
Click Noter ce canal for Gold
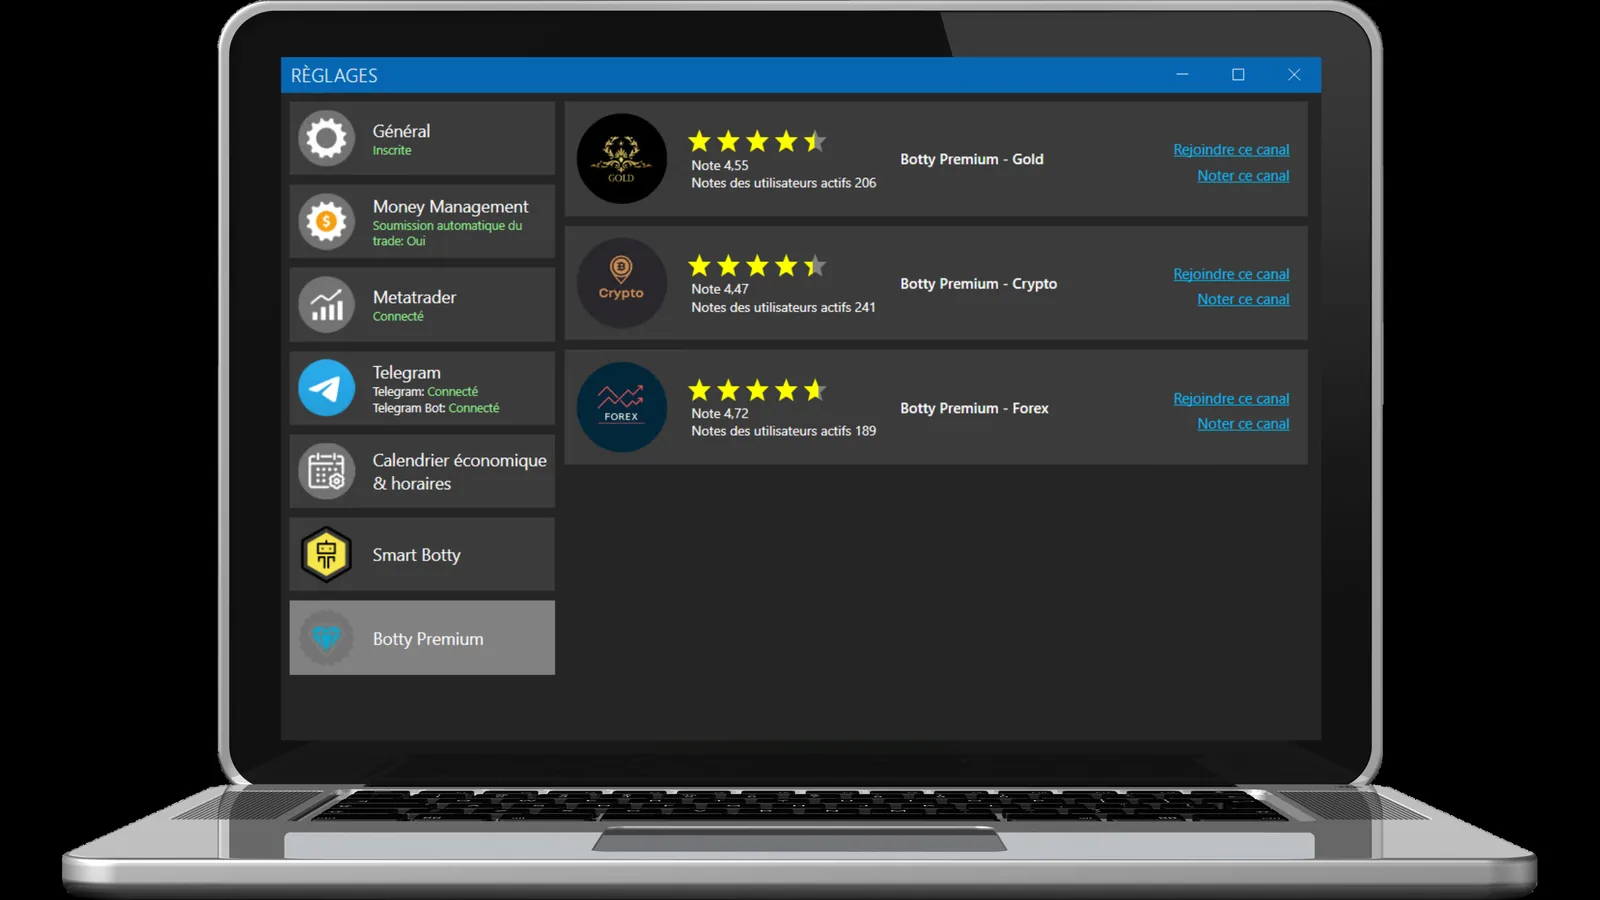(1243, 176)
